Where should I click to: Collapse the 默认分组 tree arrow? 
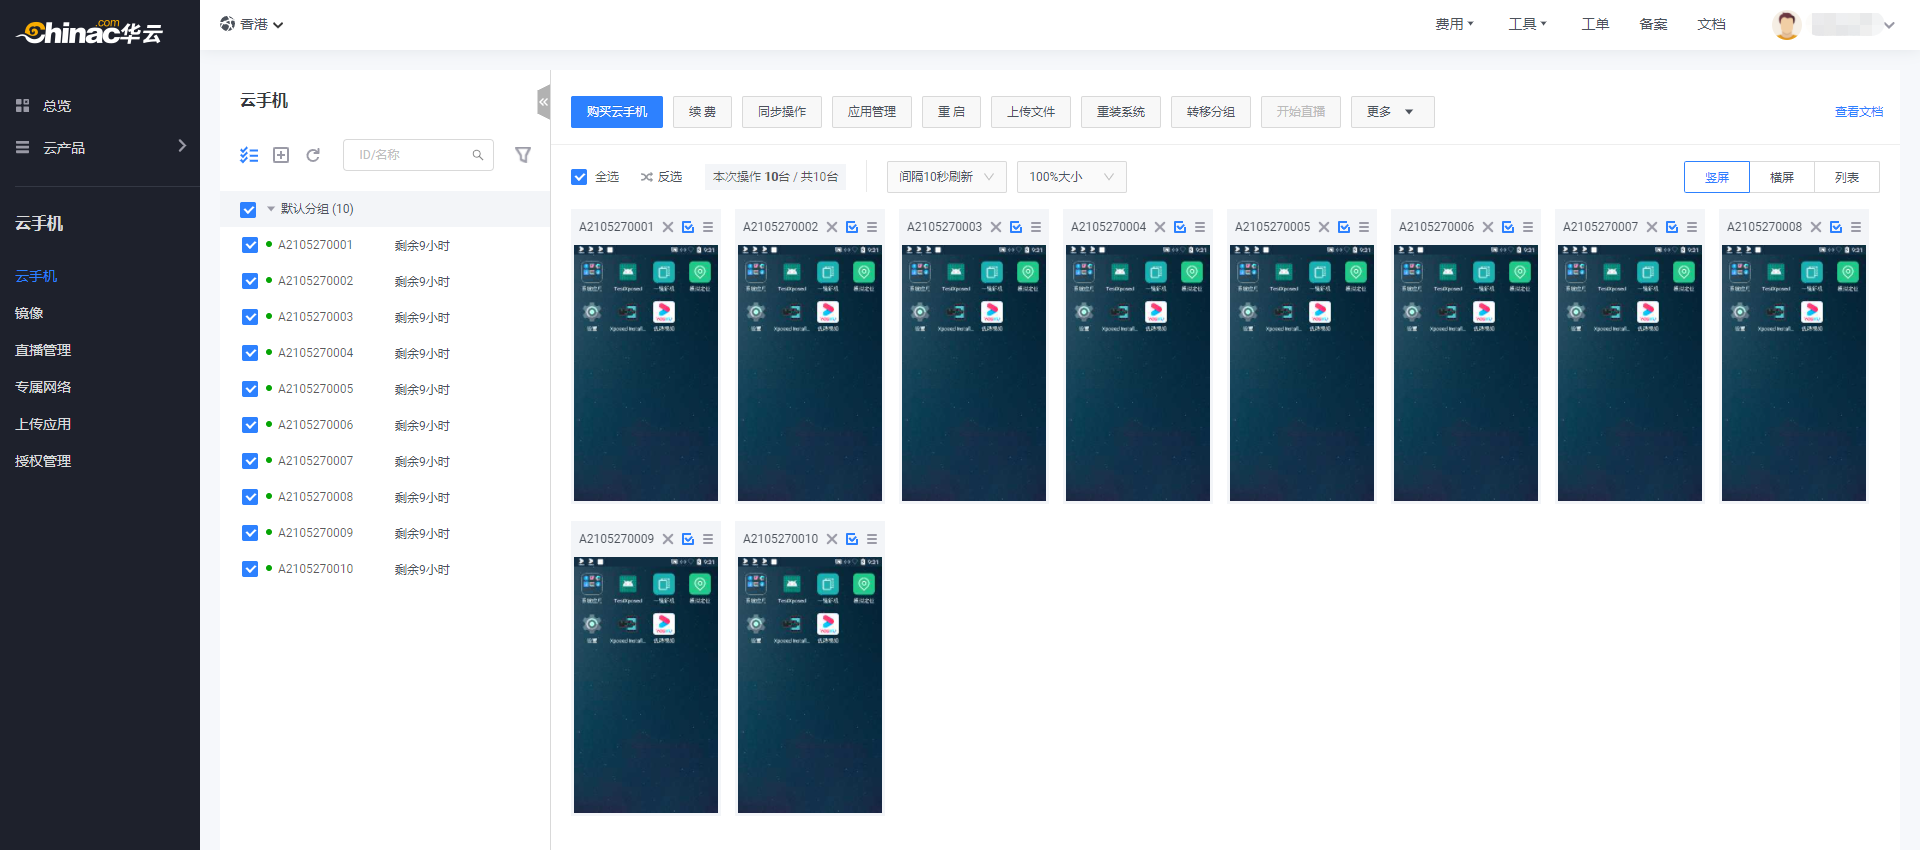(270, 209)
